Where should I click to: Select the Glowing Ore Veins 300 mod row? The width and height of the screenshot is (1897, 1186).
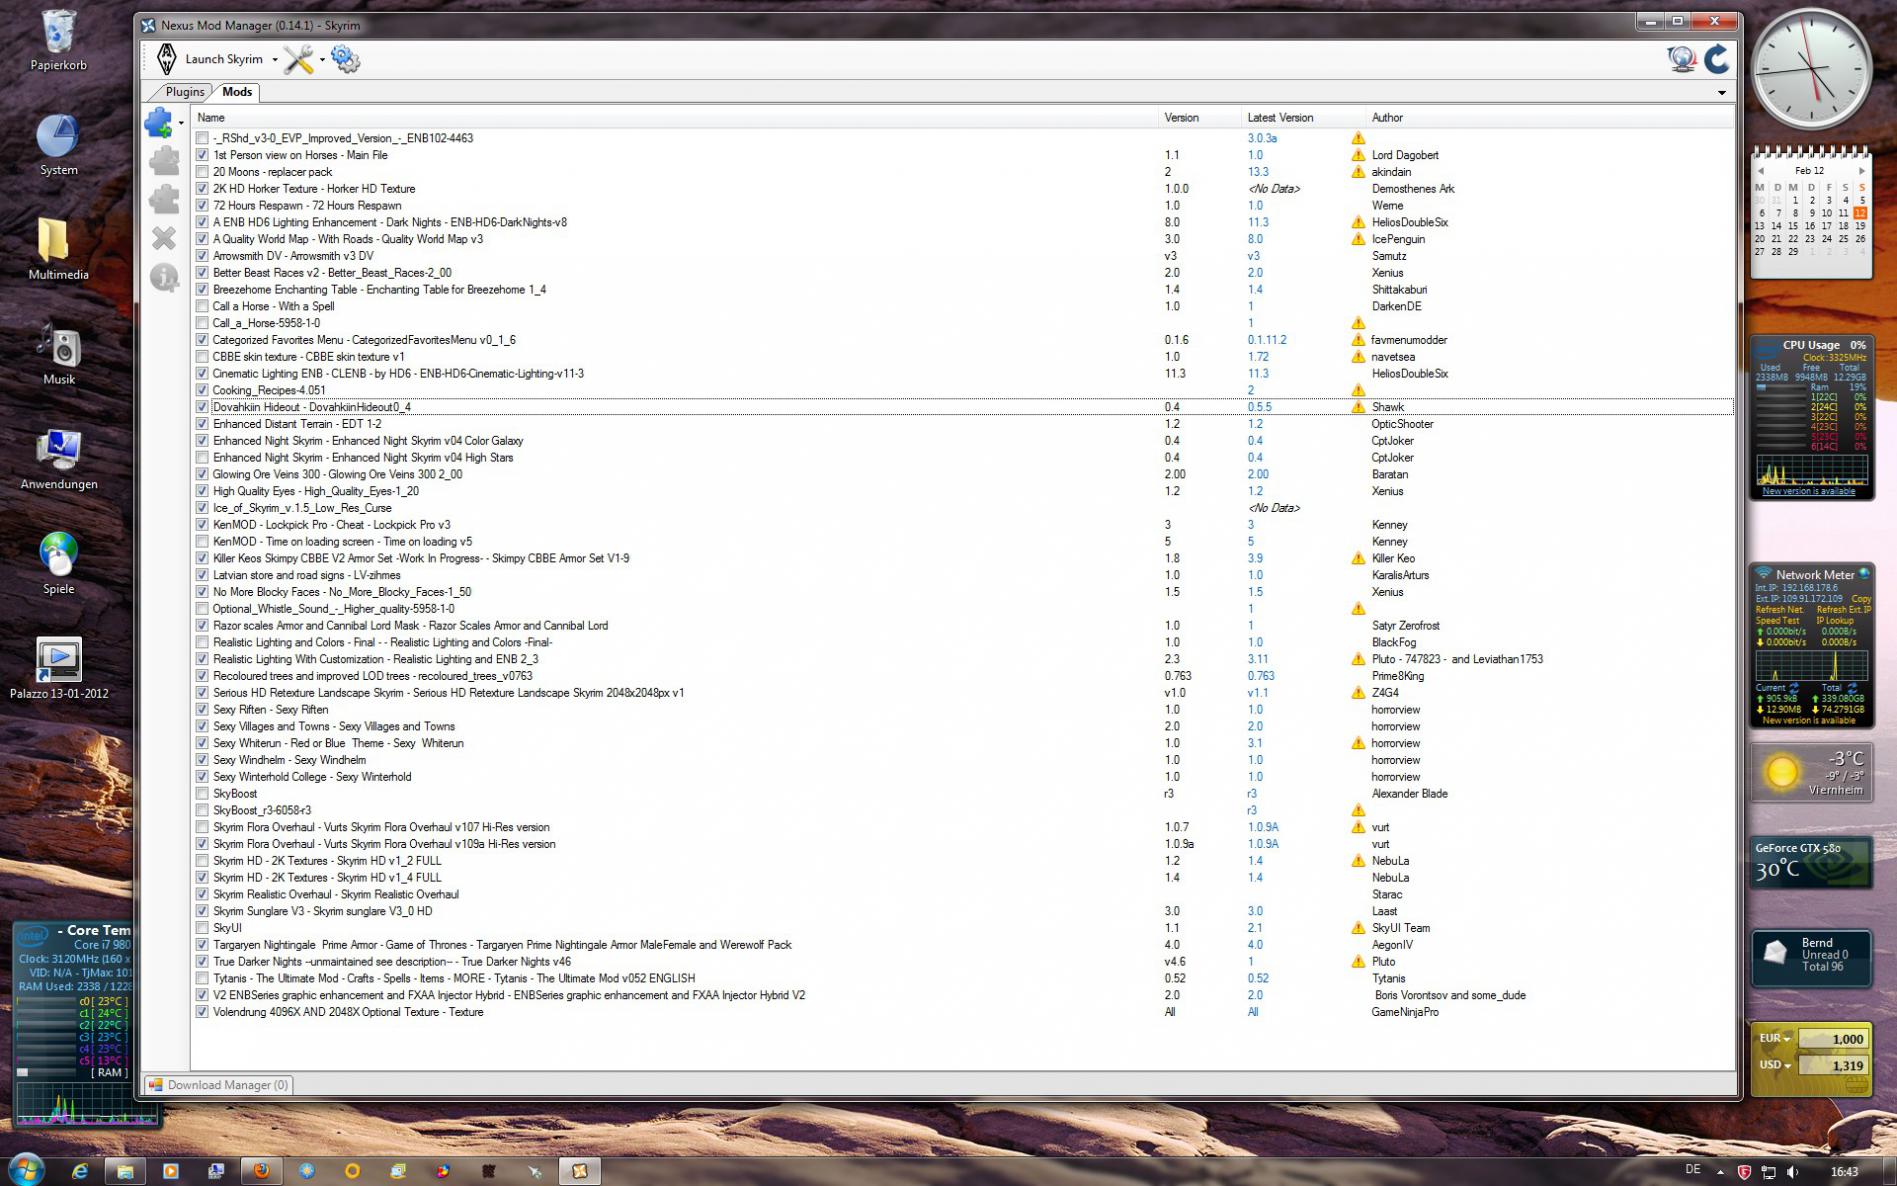point(962,474)
